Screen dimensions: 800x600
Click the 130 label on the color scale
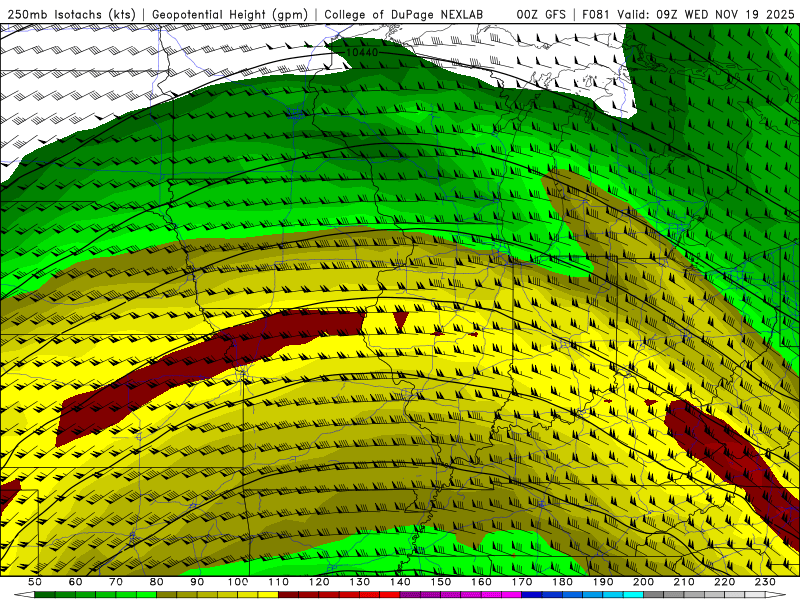[360, 582]
